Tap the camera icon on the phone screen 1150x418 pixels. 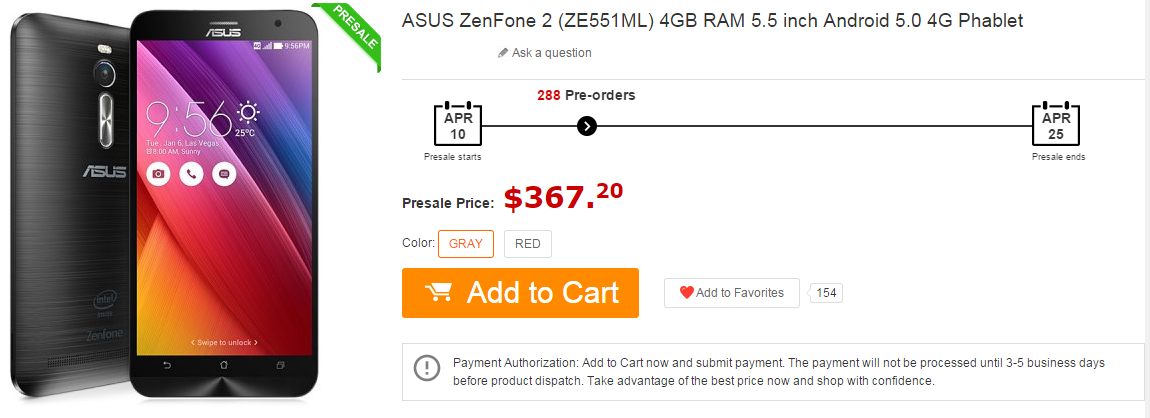[x=158, y=174]
